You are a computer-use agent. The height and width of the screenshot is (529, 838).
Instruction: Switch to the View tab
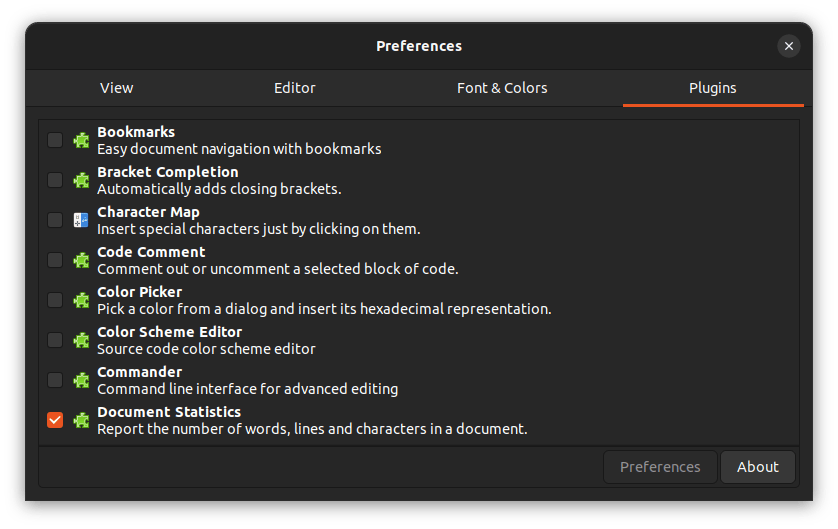[x=117, y=88]
